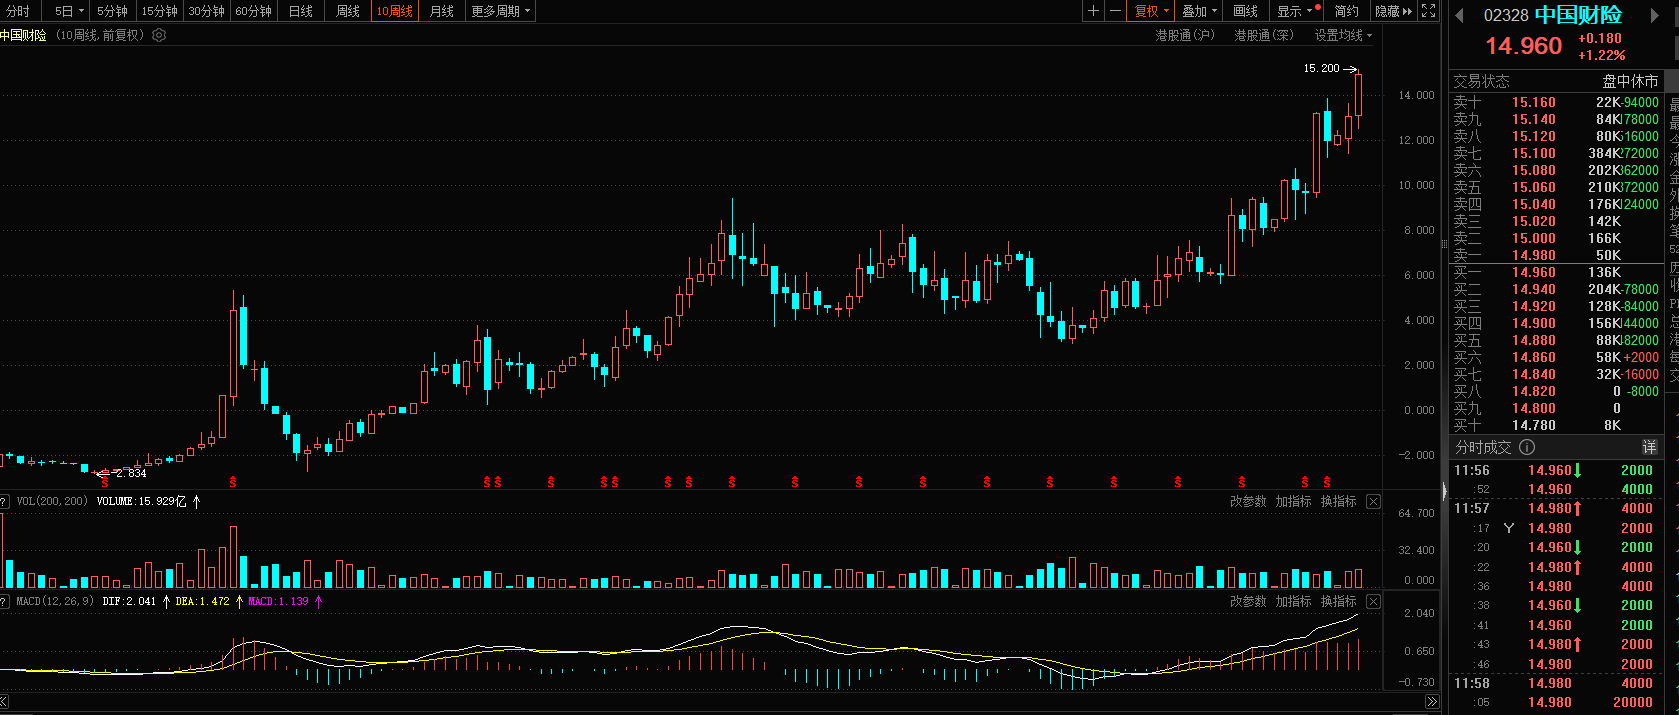Click the DIF:2.041 value label
The width and height of the screenshot is (1679, 715).
click(129, 601)
